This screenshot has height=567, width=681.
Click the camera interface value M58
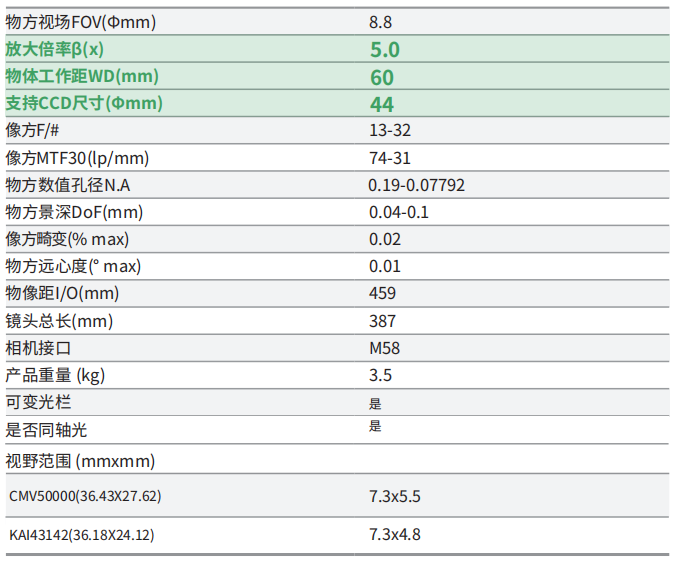pyautogui.click(x=385, y=348)
